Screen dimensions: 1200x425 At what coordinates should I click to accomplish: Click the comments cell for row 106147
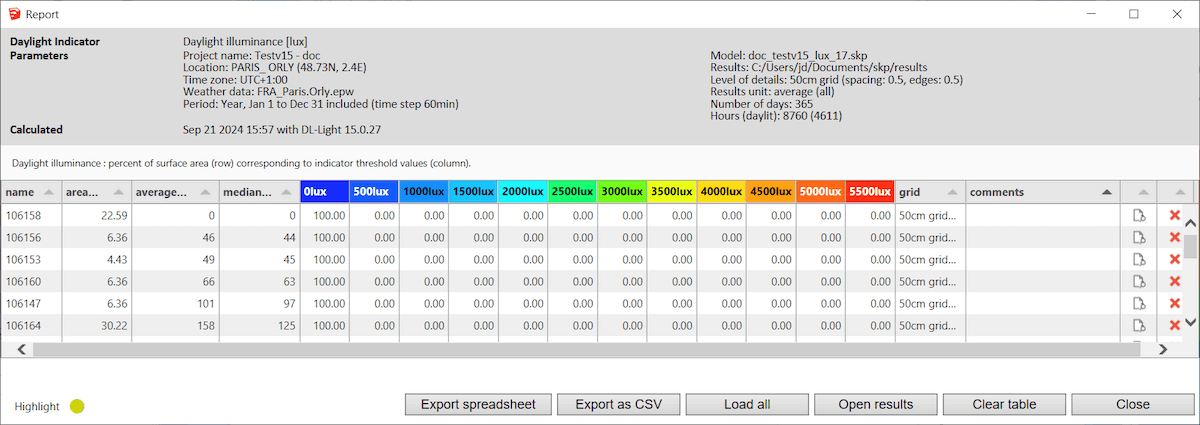point(1043,303)
